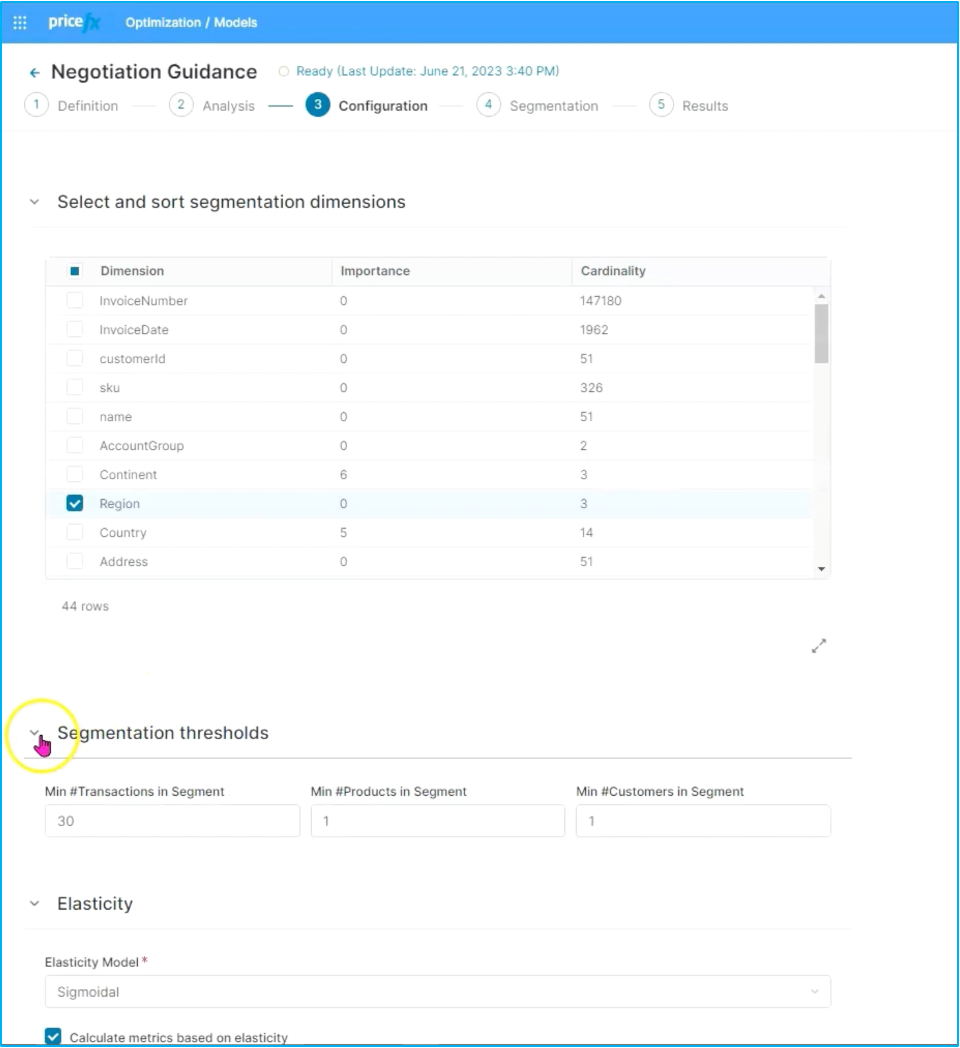
Task: Click step 5 Results circle icon
Action: point(661,105)
